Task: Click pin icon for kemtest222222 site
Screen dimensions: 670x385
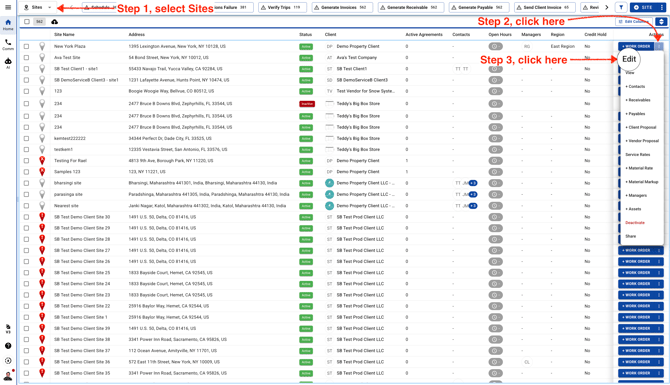Action: (x=42, y=138)
